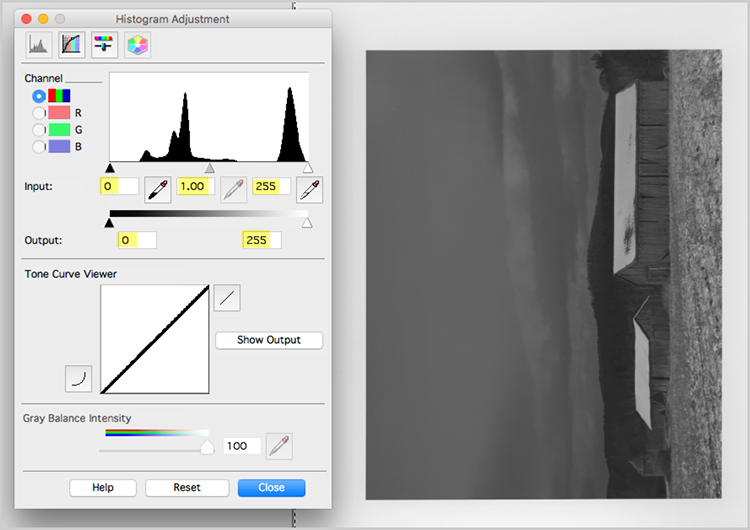Click the Help button

click(x=103, y=488)
